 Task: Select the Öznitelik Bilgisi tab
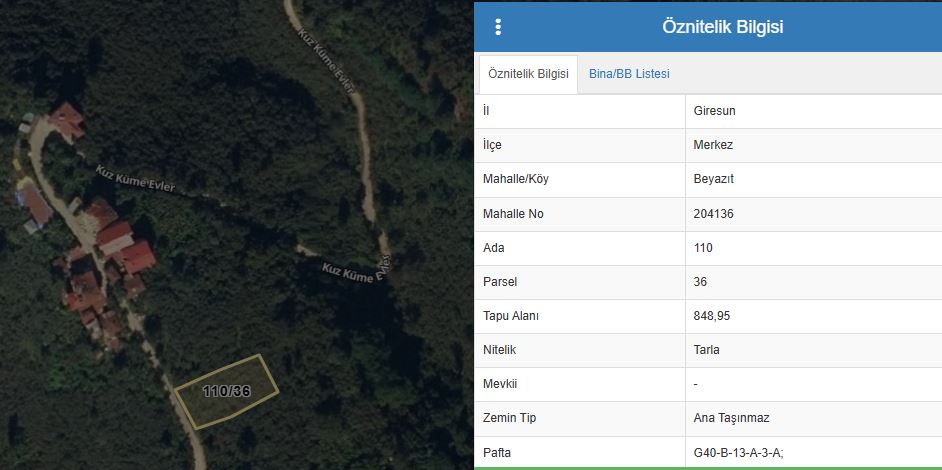click(528, 74)
